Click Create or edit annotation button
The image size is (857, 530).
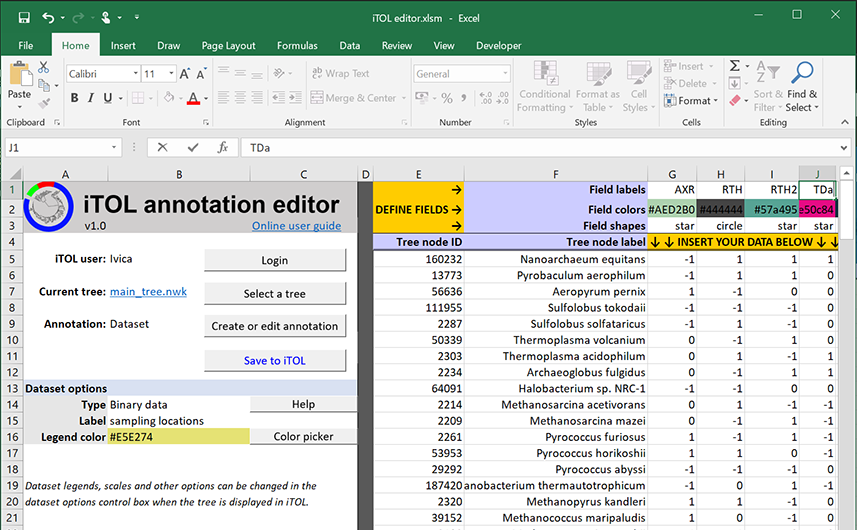275,326
